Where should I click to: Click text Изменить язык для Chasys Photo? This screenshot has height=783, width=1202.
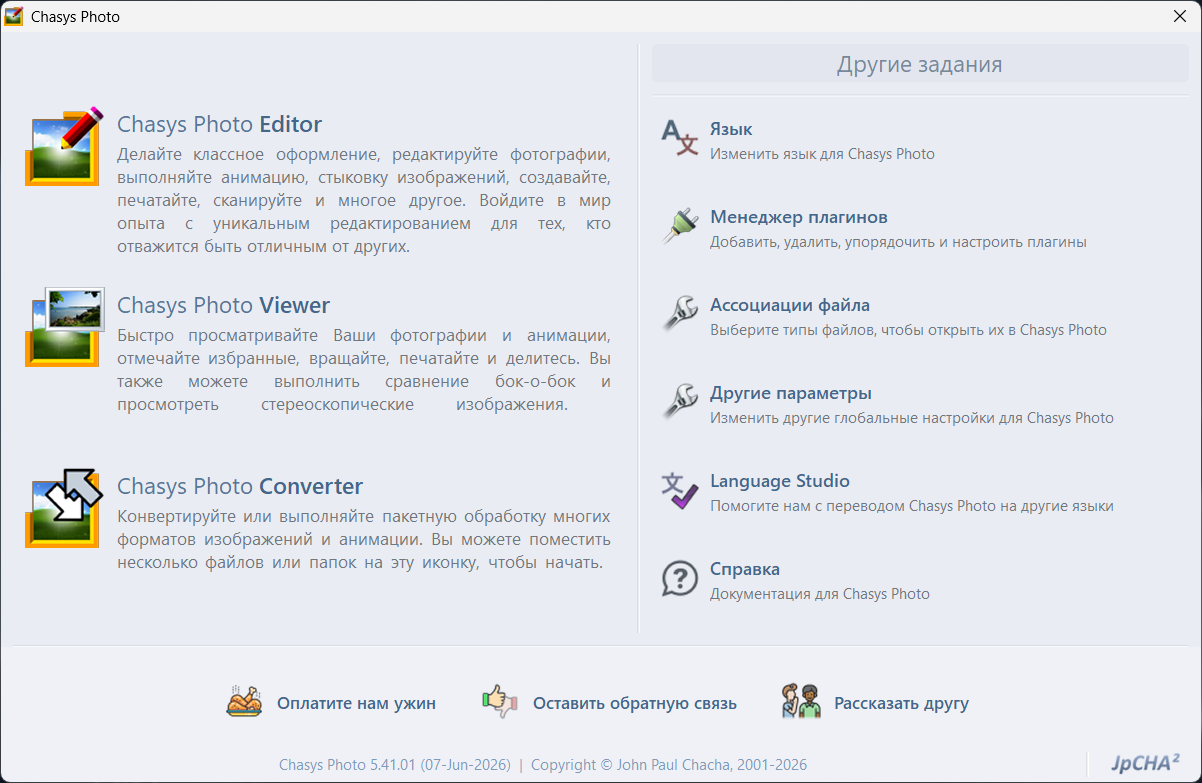point(823,154)
